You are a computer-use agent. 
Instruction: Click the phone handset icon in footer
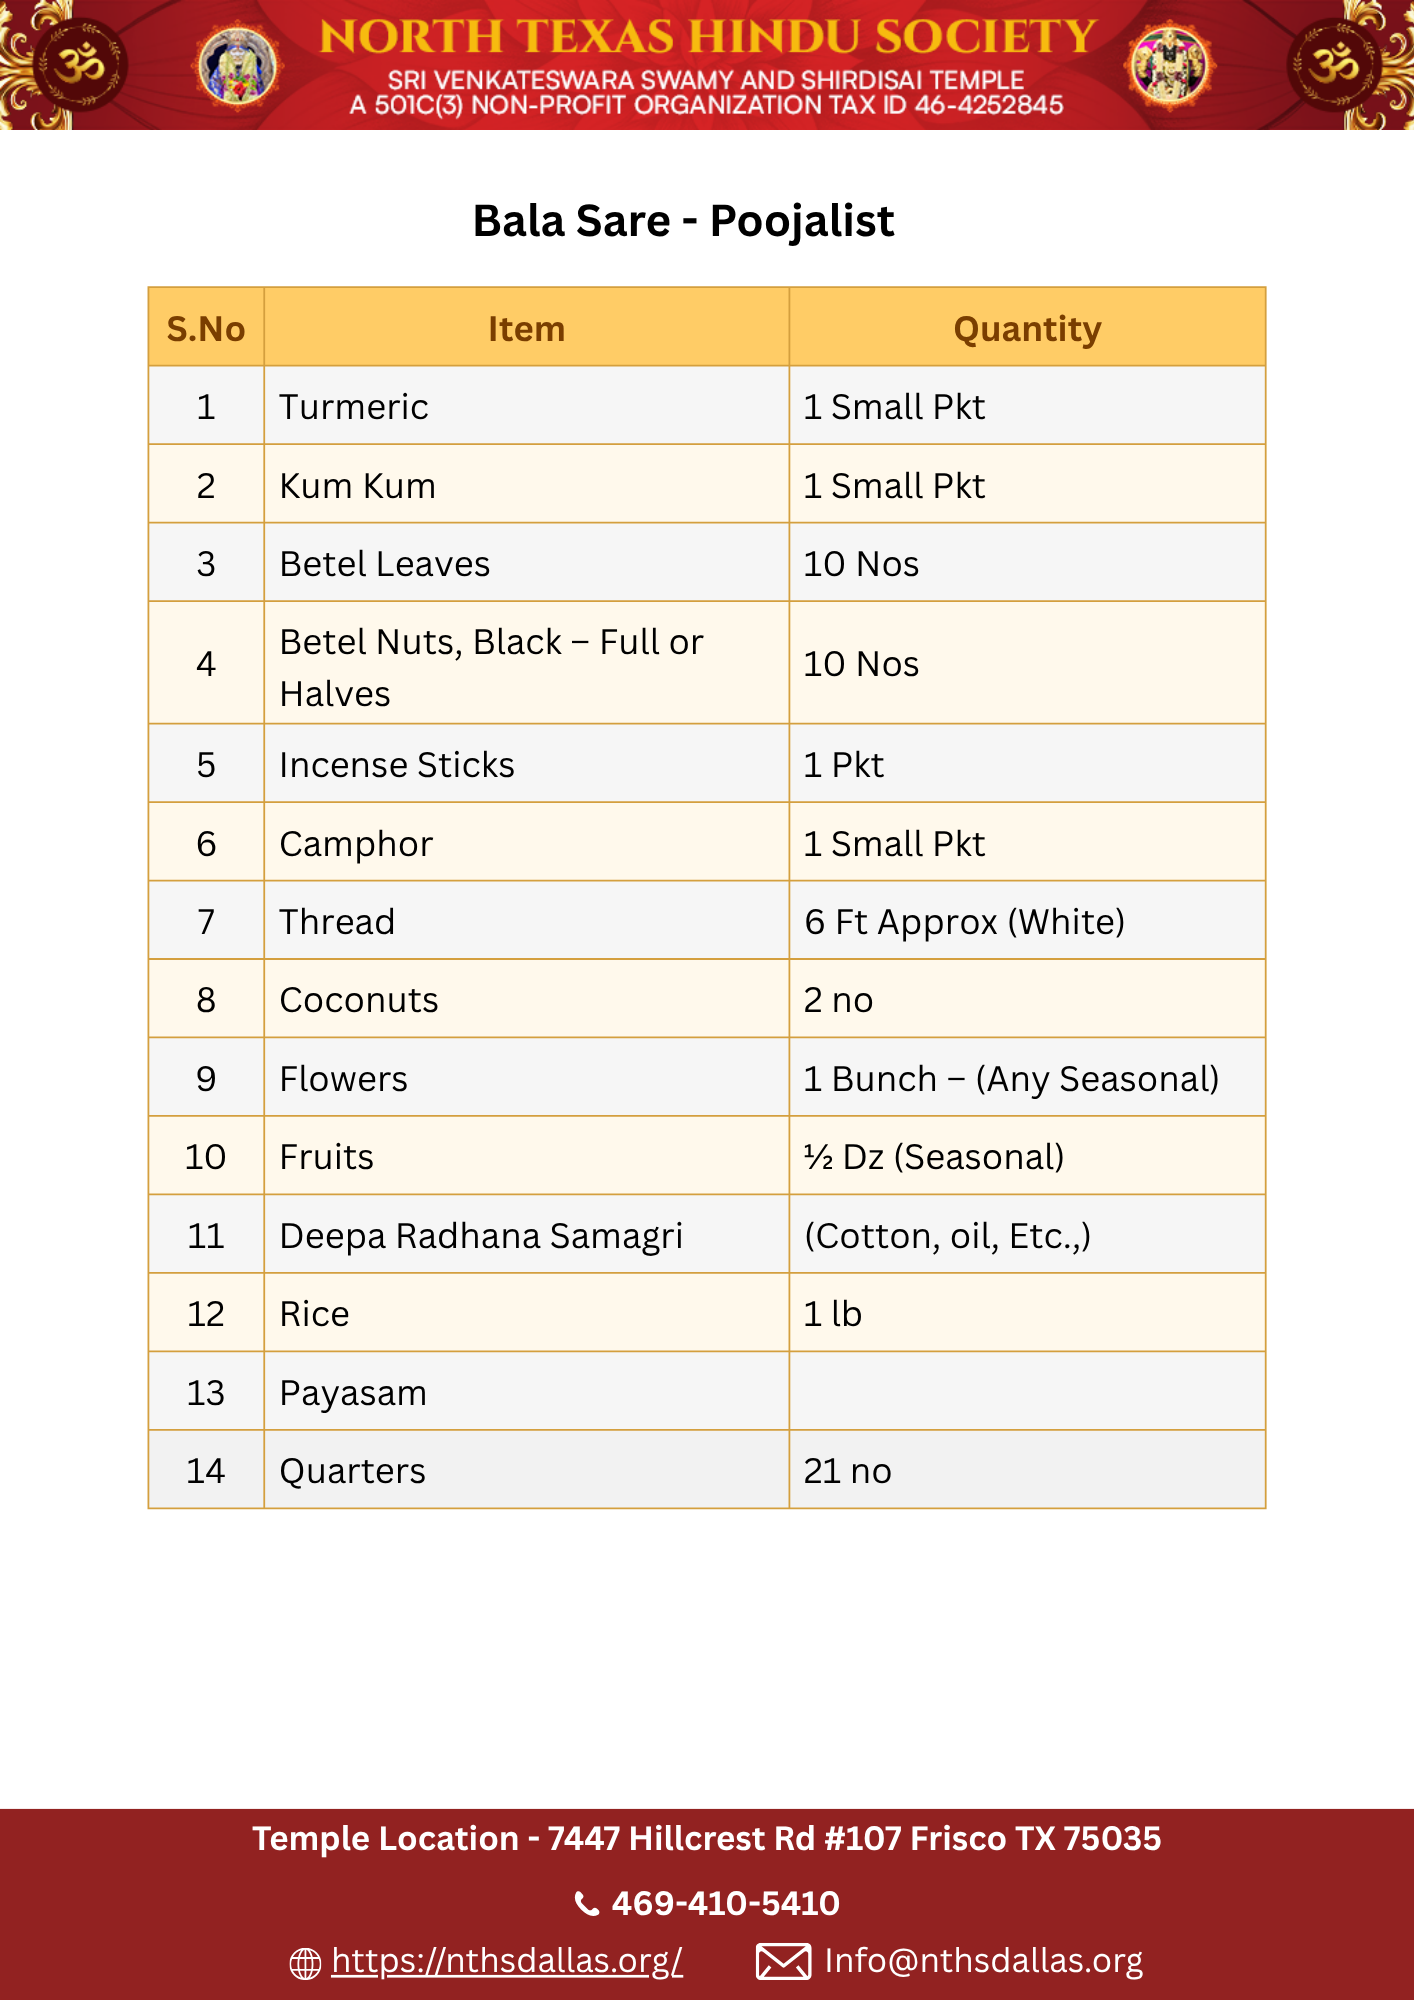tap(587, 1903)
